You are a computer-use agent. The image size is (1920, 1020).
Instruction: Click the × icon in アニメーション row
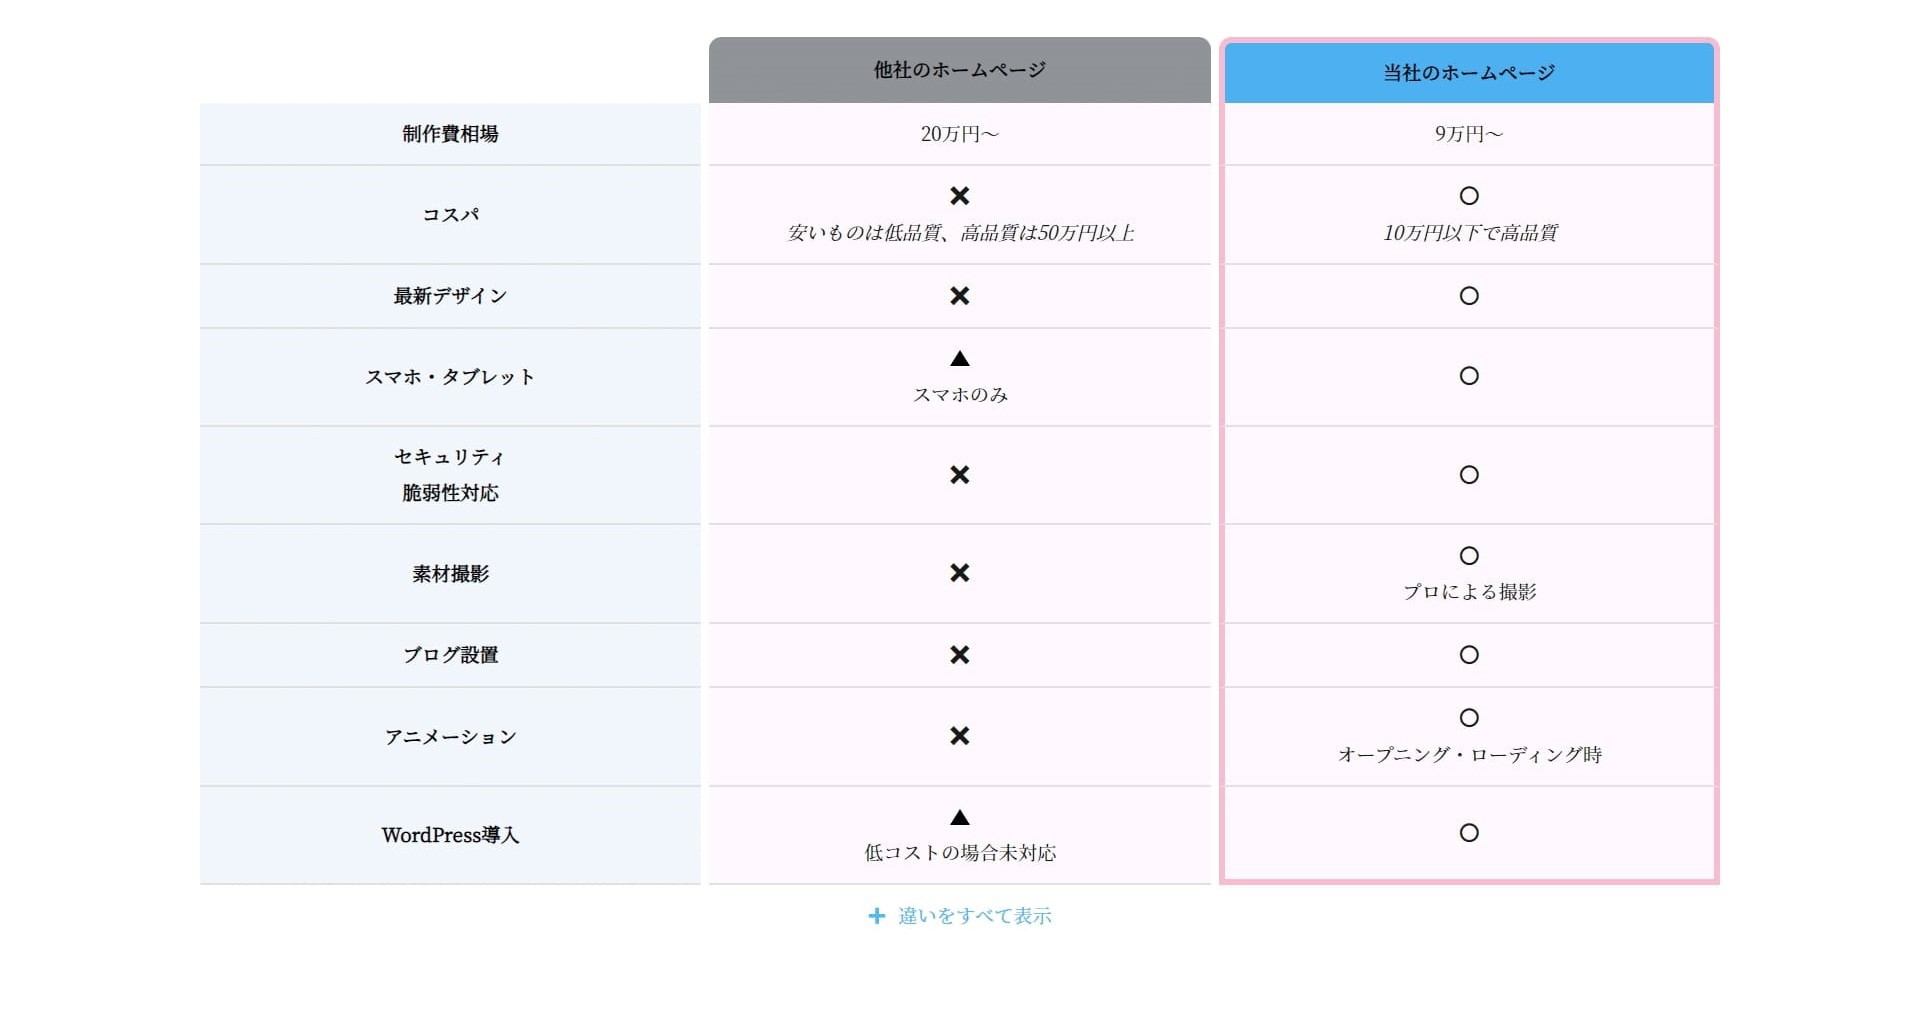pyautogui.click(x=959, y=737)
